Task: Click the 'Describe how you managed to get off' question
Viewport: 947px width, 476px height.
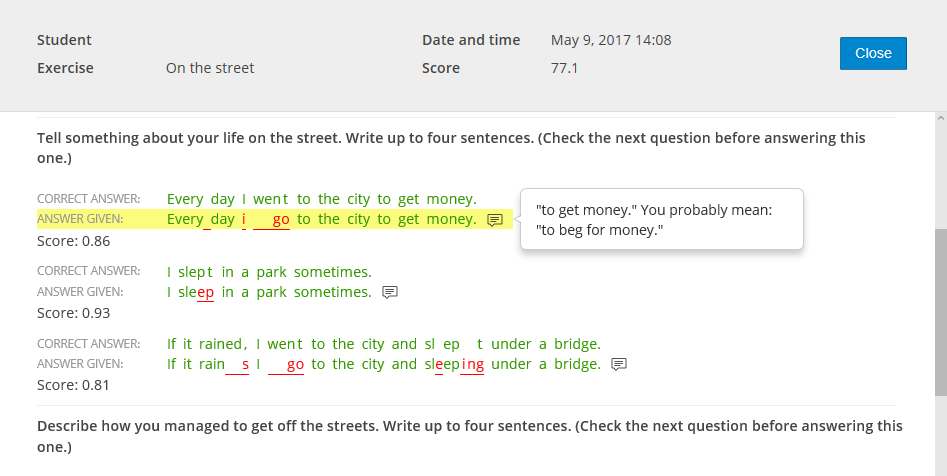Action: (470, 436)
